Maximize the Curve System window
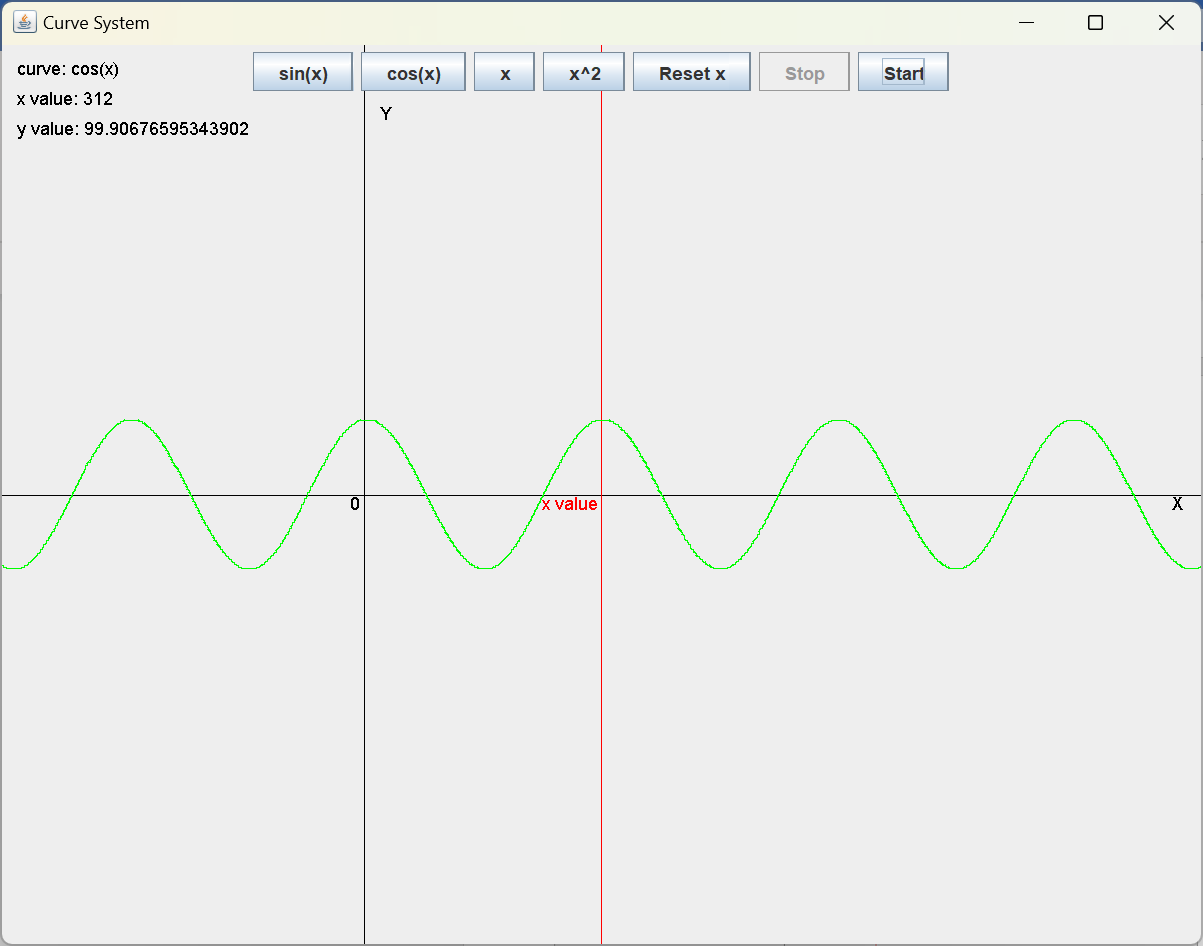Image resolution: width=1203 pixels, height=946 pixels. point(1095,23)
